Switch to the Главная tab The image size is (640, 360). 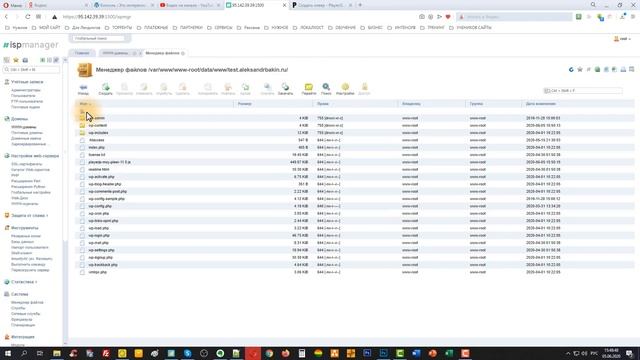click(82, 53)
